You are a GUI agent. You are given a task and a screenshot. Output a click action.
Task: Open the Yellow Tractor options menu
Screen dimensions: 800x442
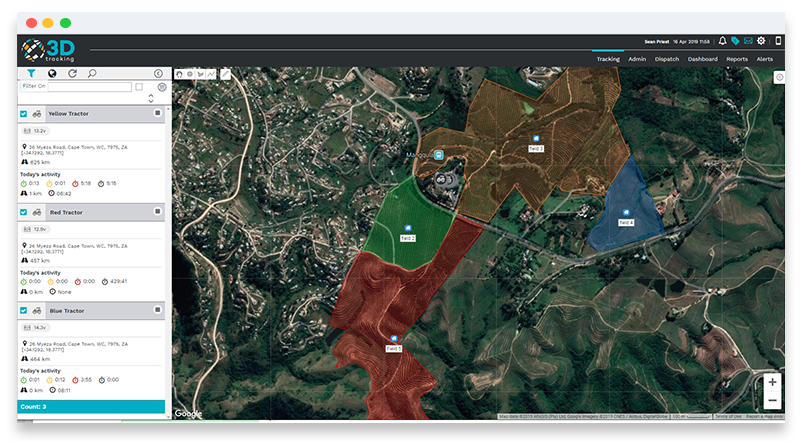[x=157, y=114]
